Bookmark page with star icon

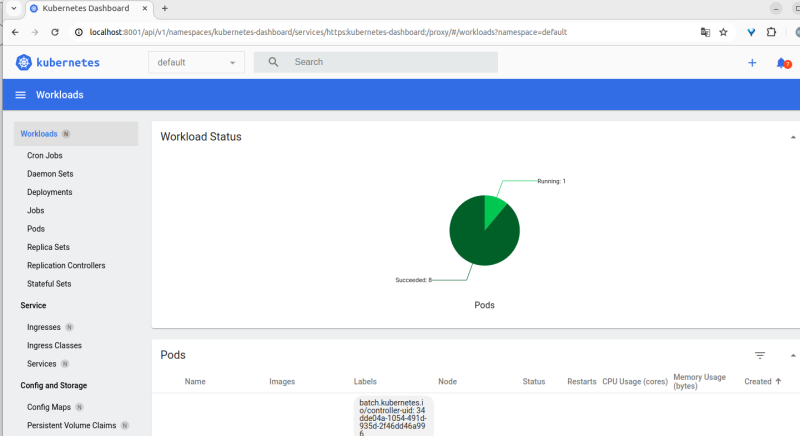tap(723, 32)
